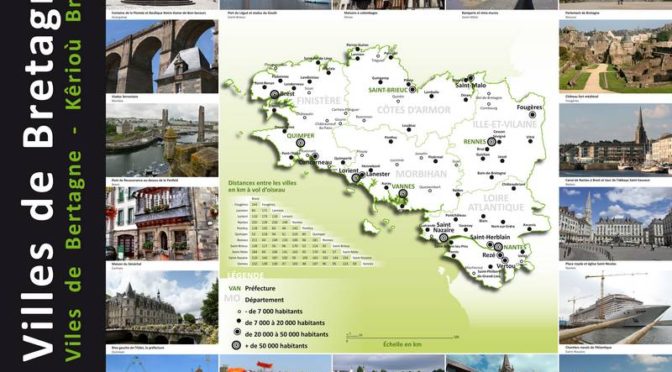Image resolution: width=672 pixels, height=372 pixels.
Task: Click the Brest city marker on the map
Action: (274, 94)
